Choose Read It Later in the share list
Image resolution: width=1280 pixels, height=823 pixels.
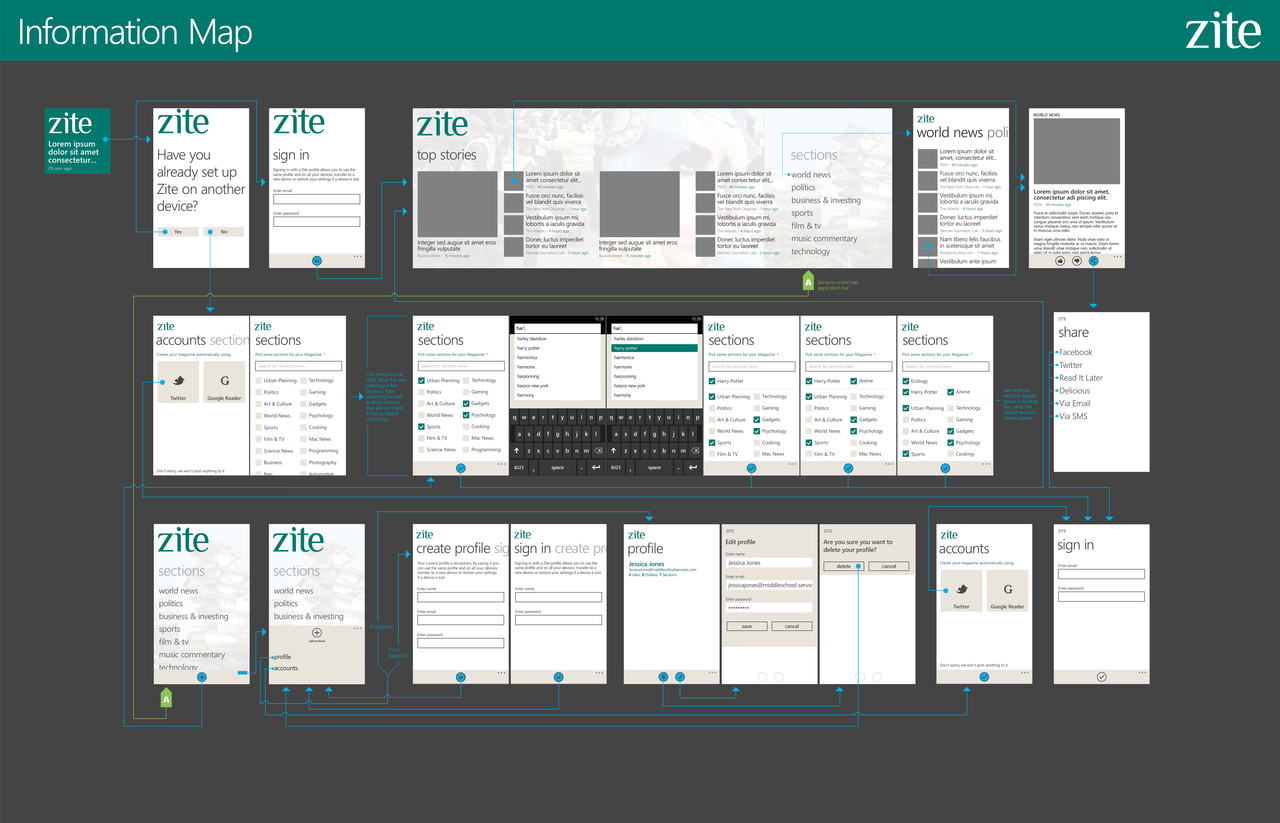[x=1080, y=378]
